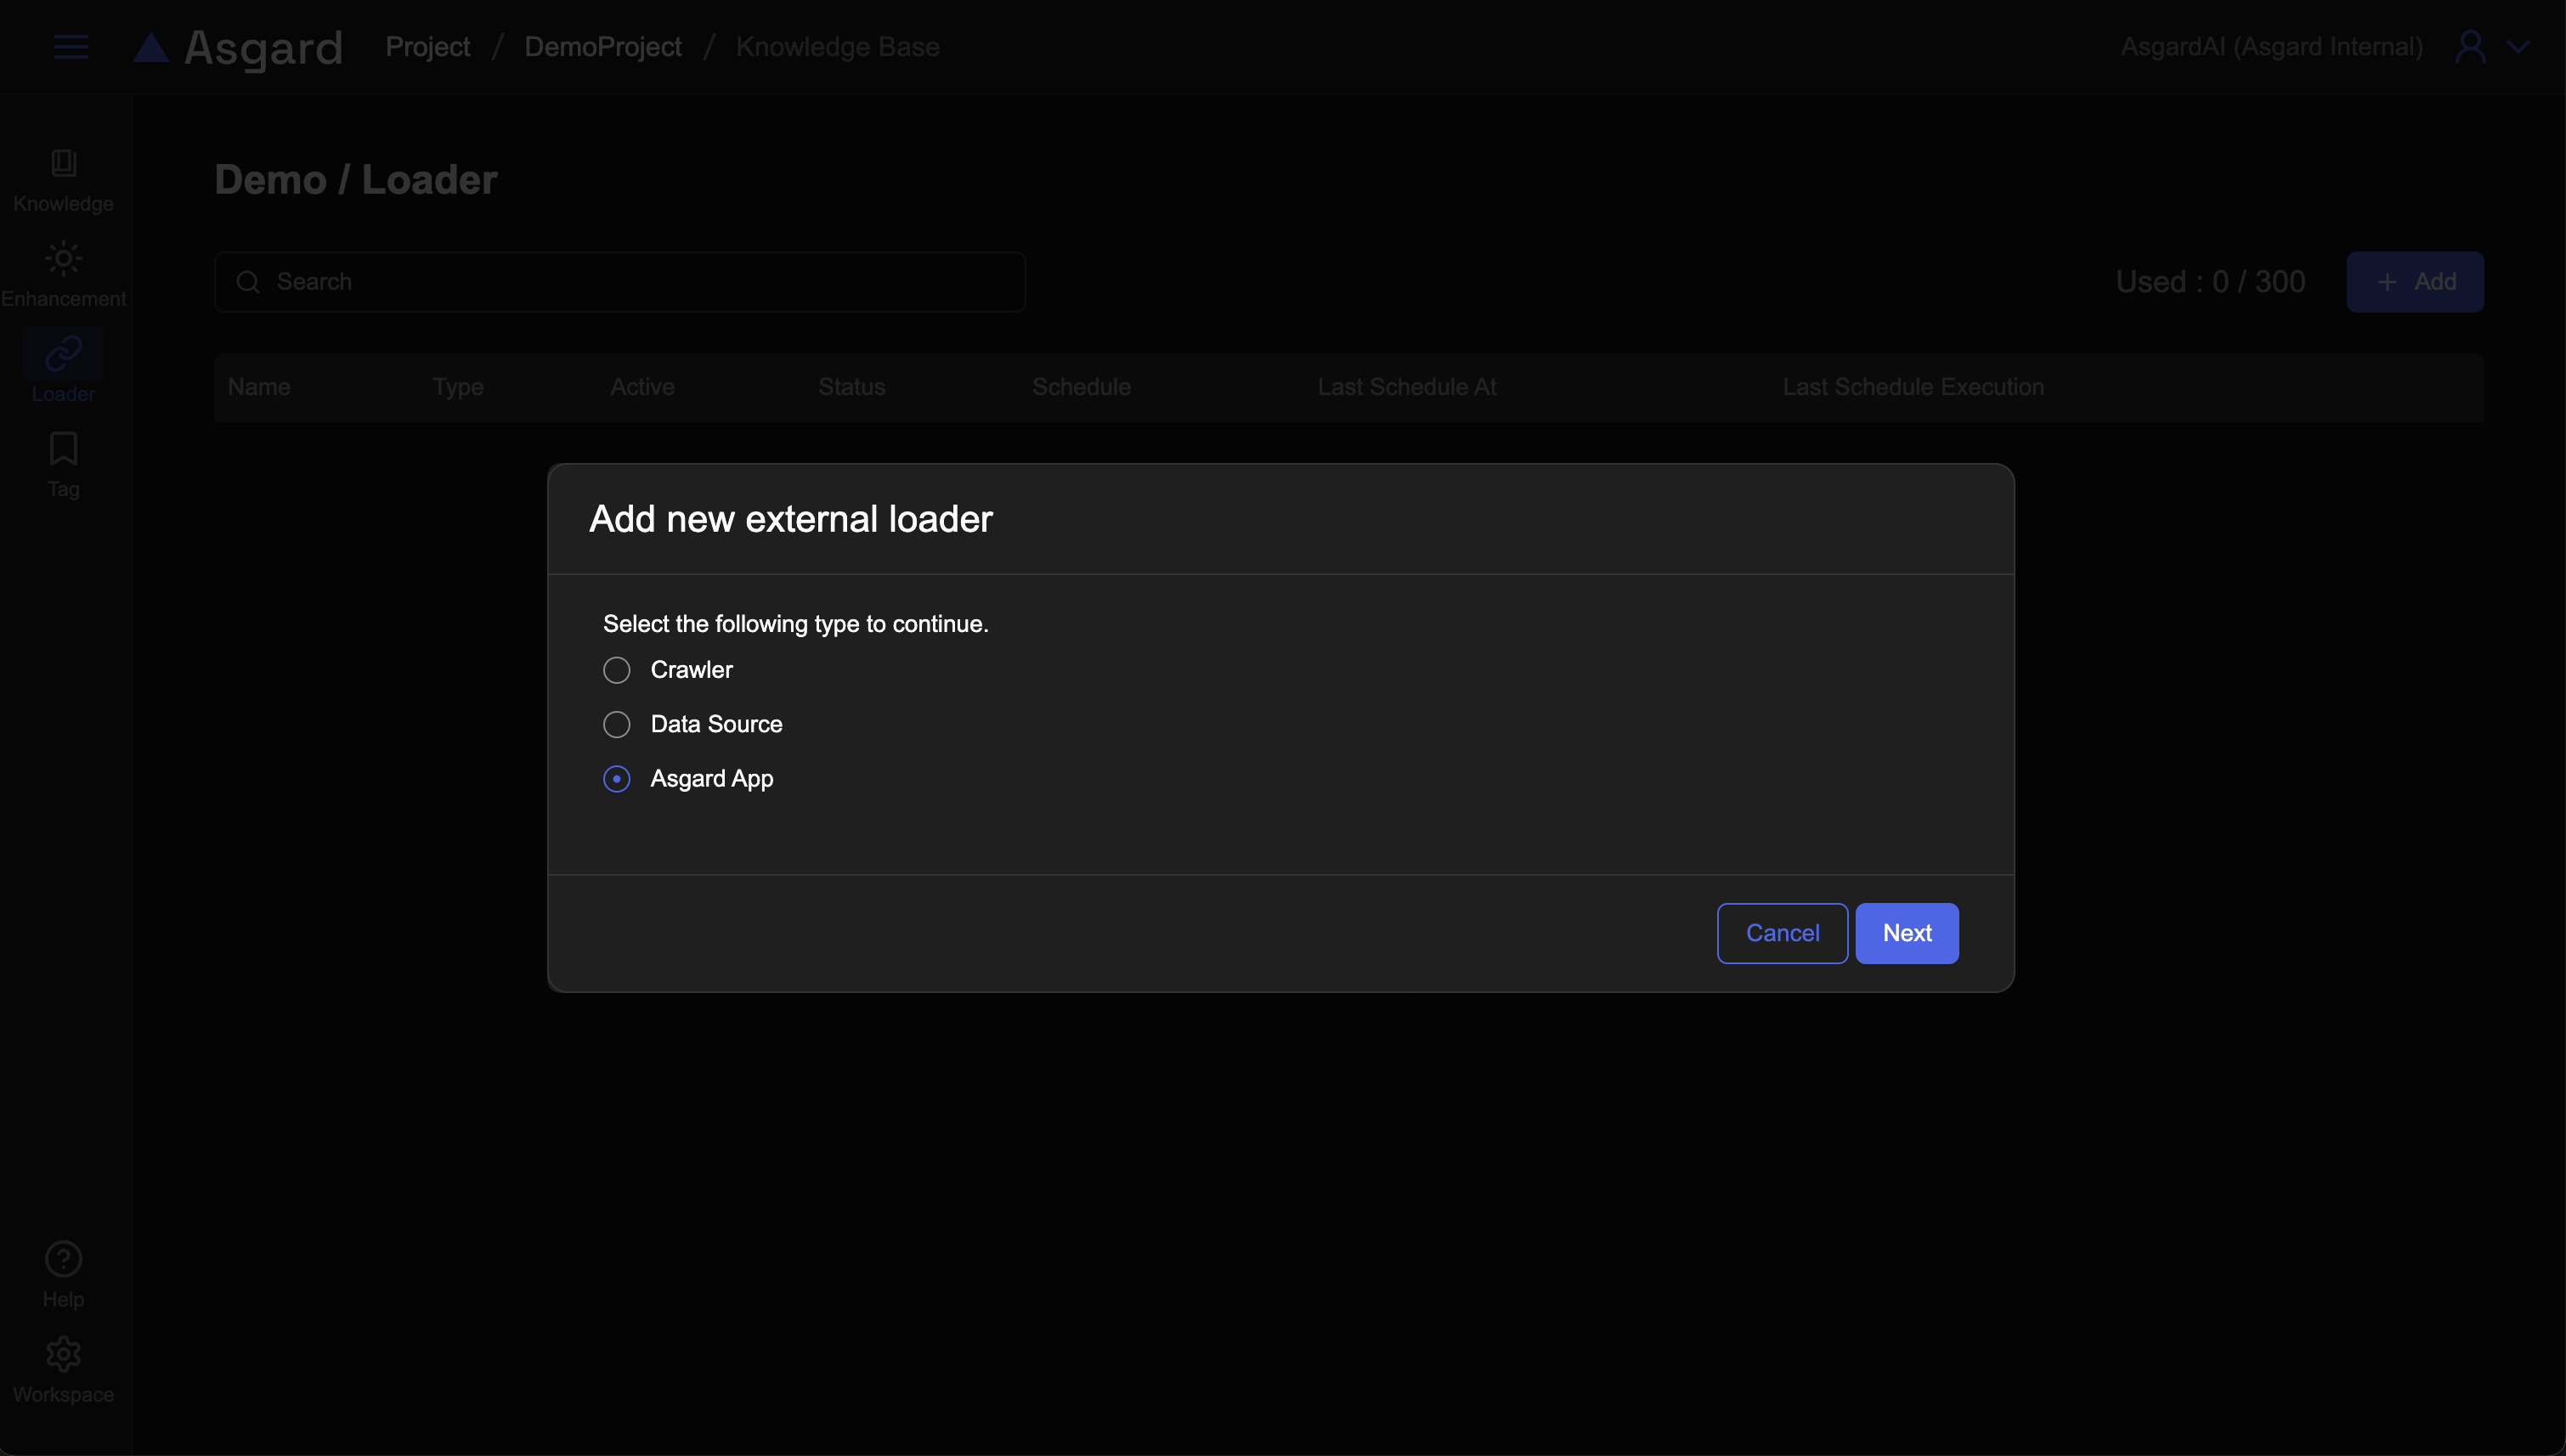Select the Asgard App radio option
Viewport: 2566px width, 1456px height.
[617, 779]
